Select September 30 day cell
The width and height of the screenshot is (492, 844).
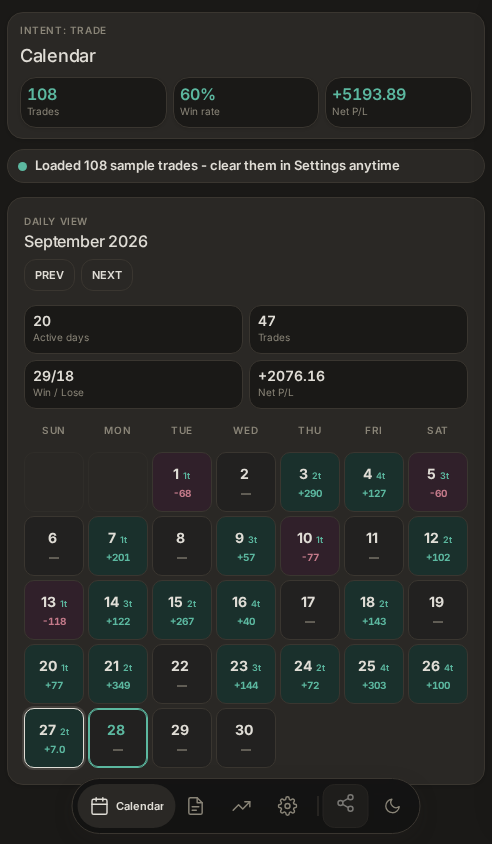tap(246, 738)
